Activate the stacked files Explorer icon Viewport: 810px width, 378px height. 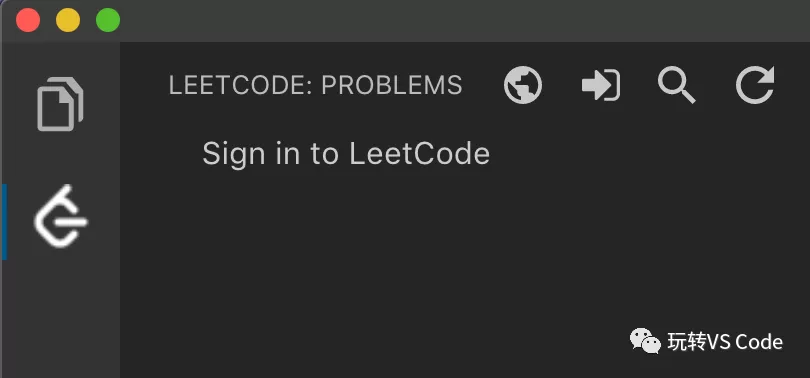pyautogui.click(x=60, y=104)
